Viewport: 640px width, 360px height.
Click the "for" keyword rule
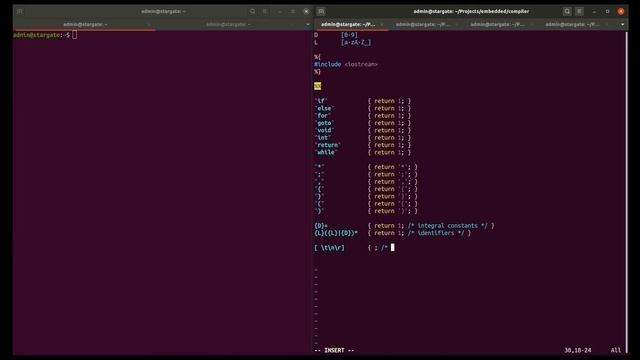click(x=322, y=116)
